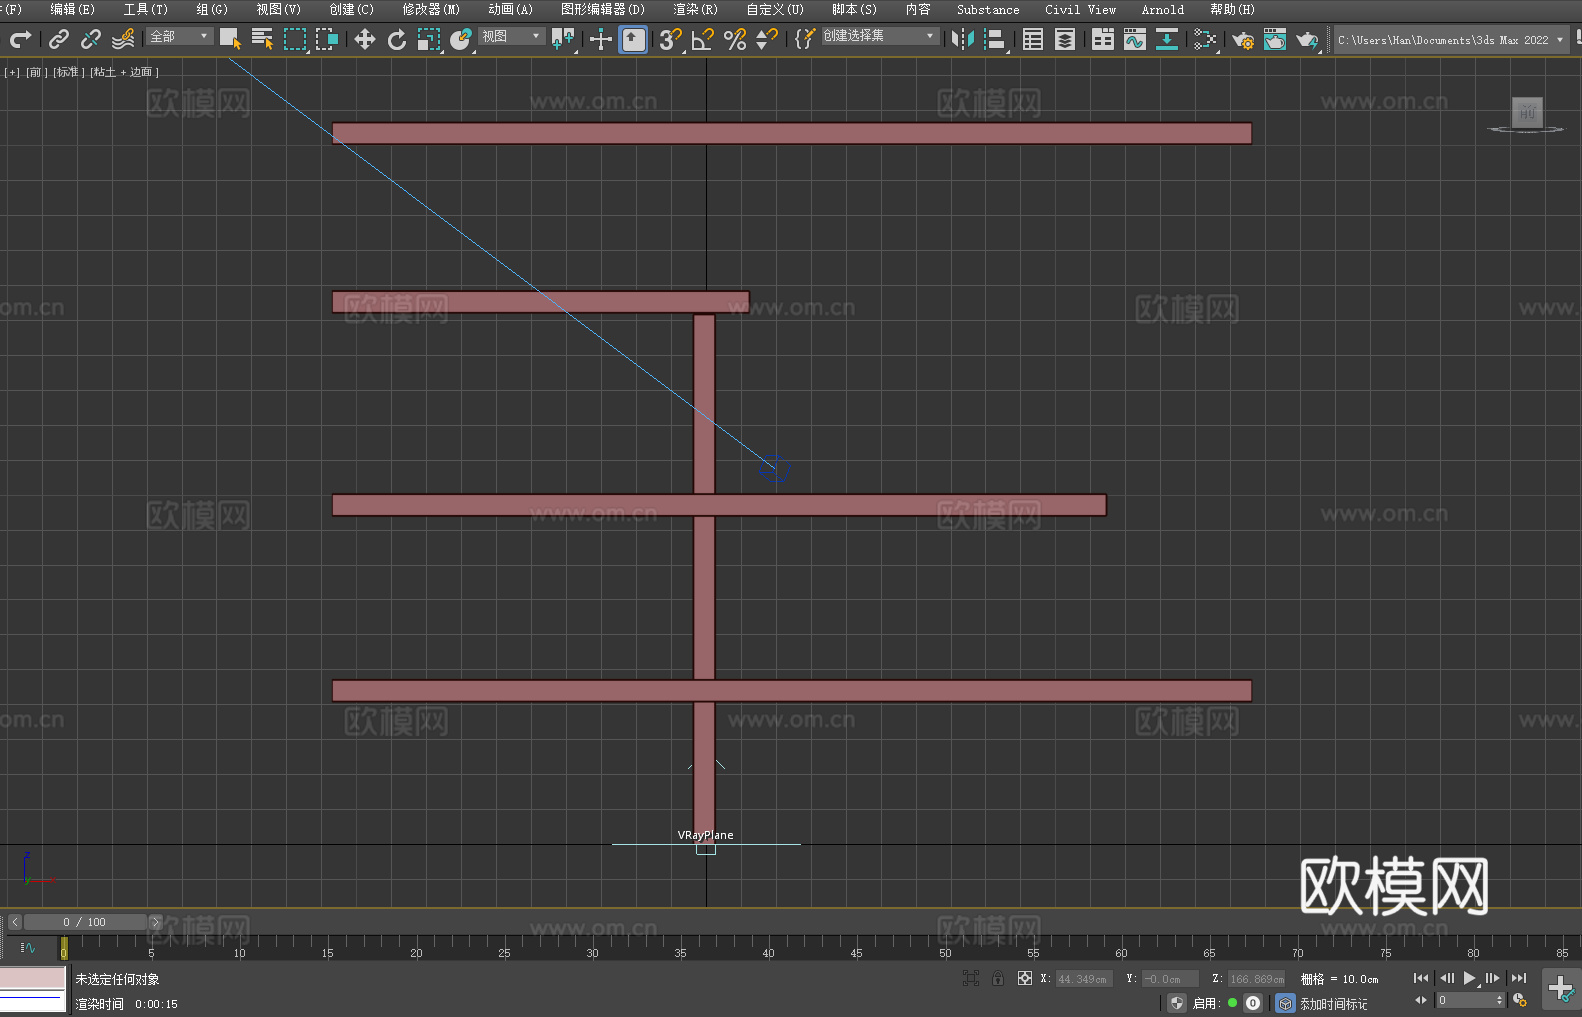Step to previous frame button
Screen dimensions: 1582x1017
pyautogui.click(x=1447, y=978)
